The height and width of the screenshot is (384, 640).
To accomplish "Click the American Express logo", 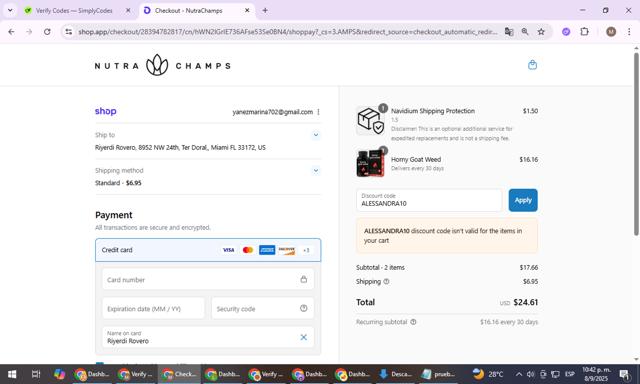I will click(267, 250).
